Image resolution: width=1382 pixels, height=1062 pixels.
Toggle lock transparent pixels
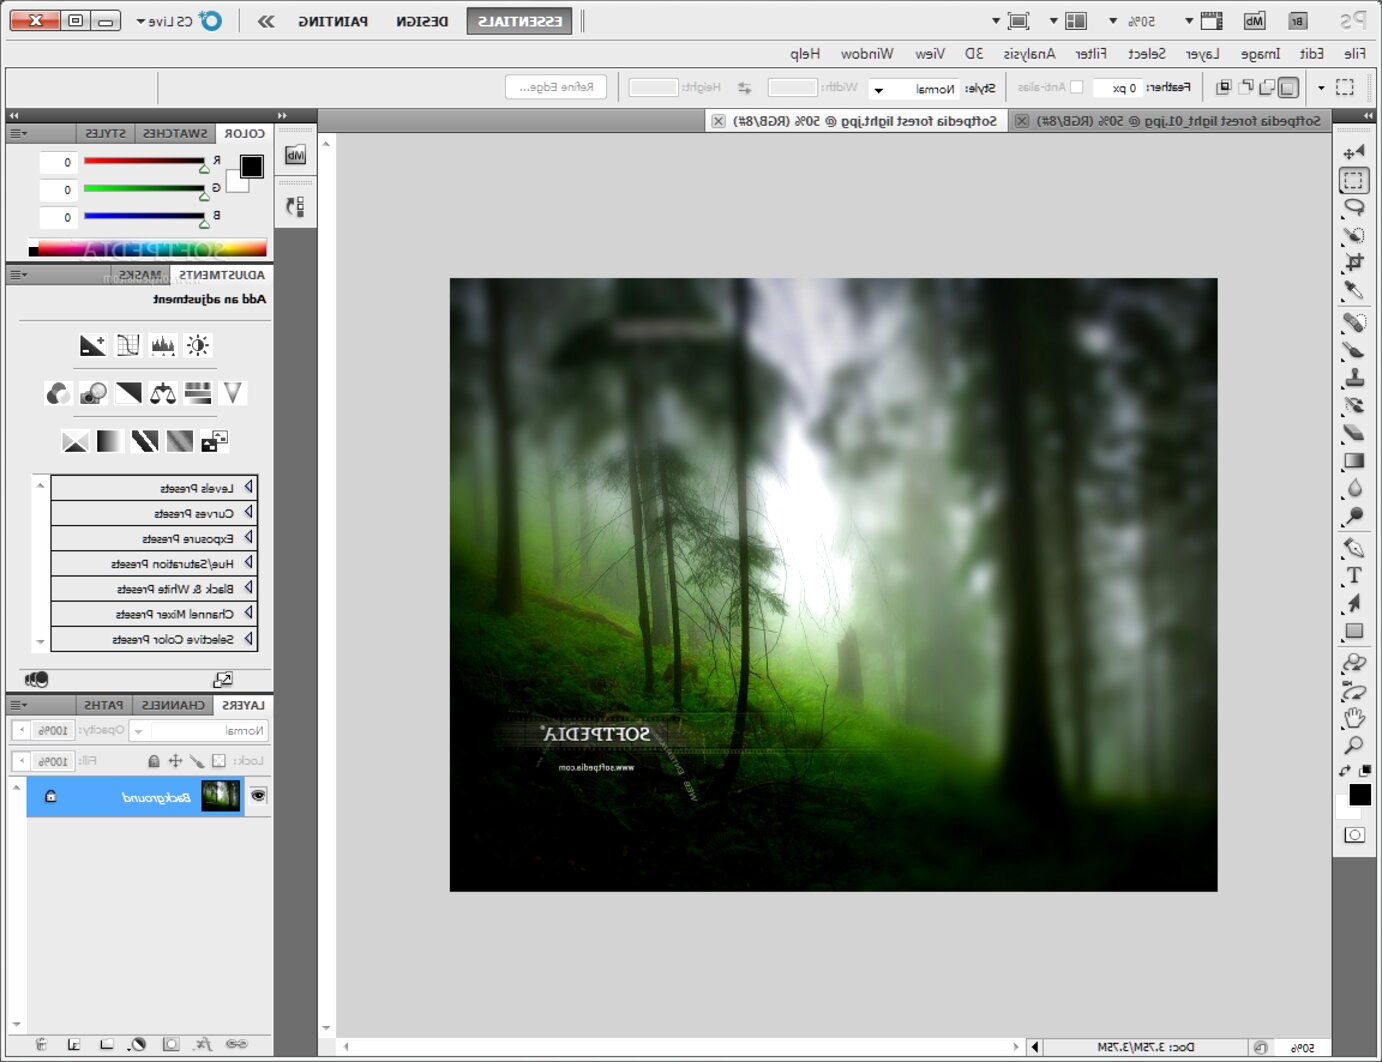[x=219, y=761]
